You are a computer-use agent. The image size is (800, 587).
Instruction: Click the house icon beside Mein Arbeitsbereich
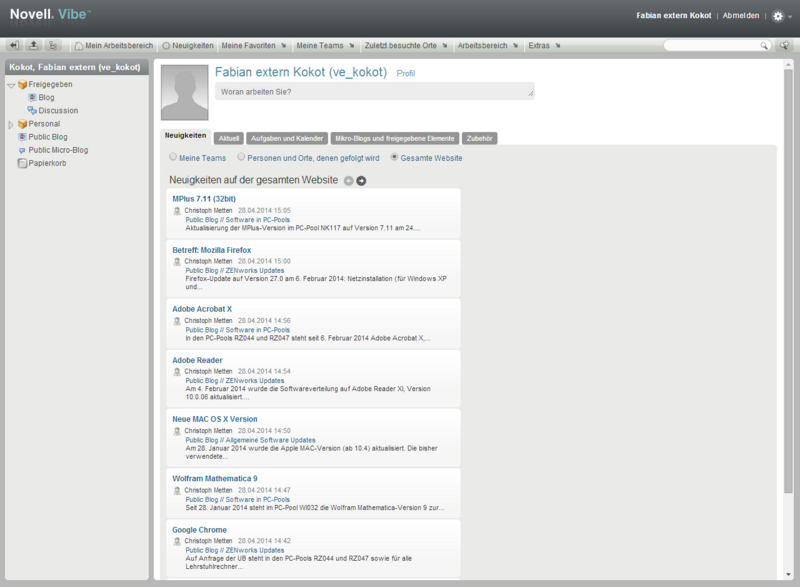point(79,46)
